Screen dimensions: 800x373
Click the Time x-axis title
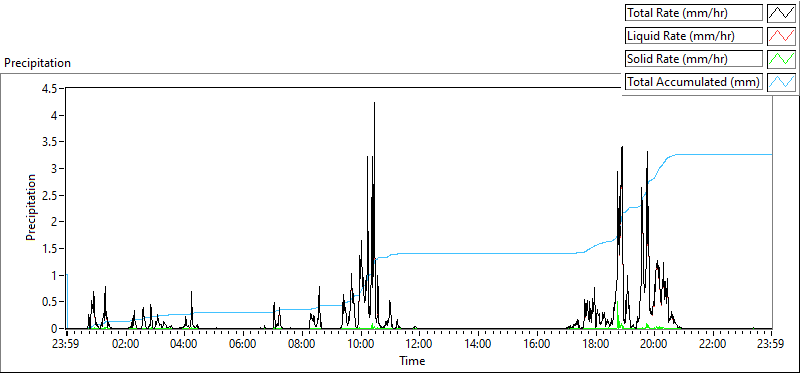[x=412, y=361]
